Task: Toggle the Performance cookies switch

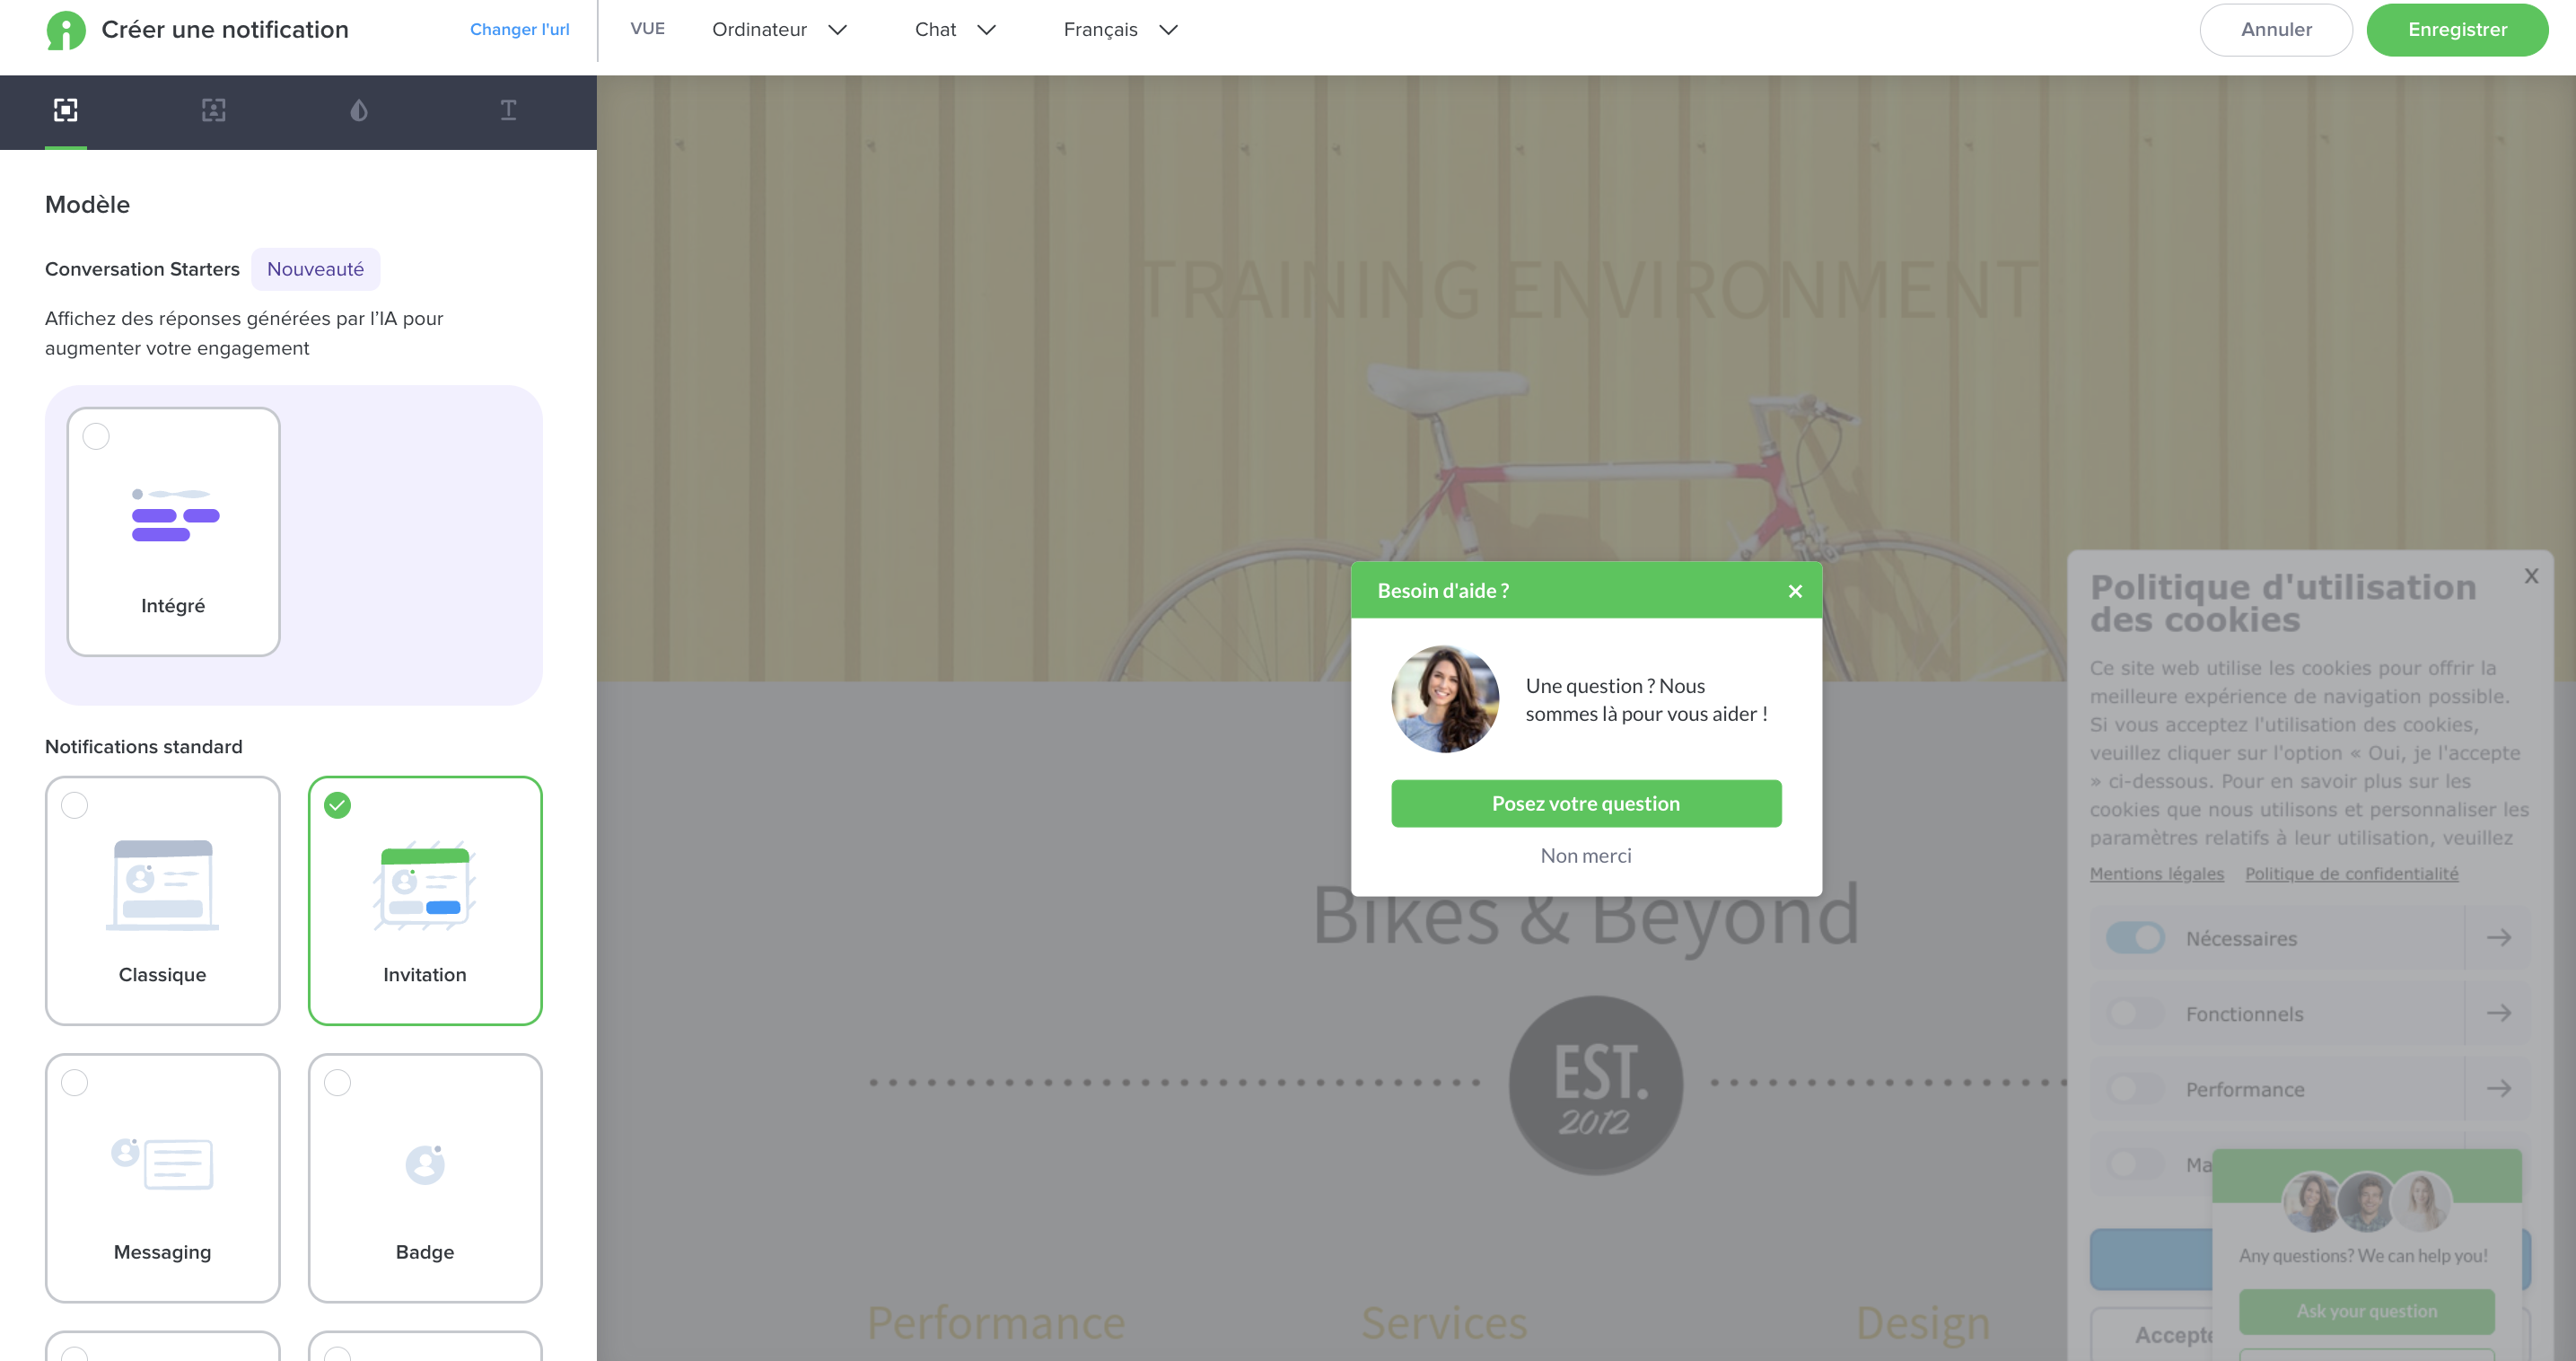Action: (x=2135, y=1089)
